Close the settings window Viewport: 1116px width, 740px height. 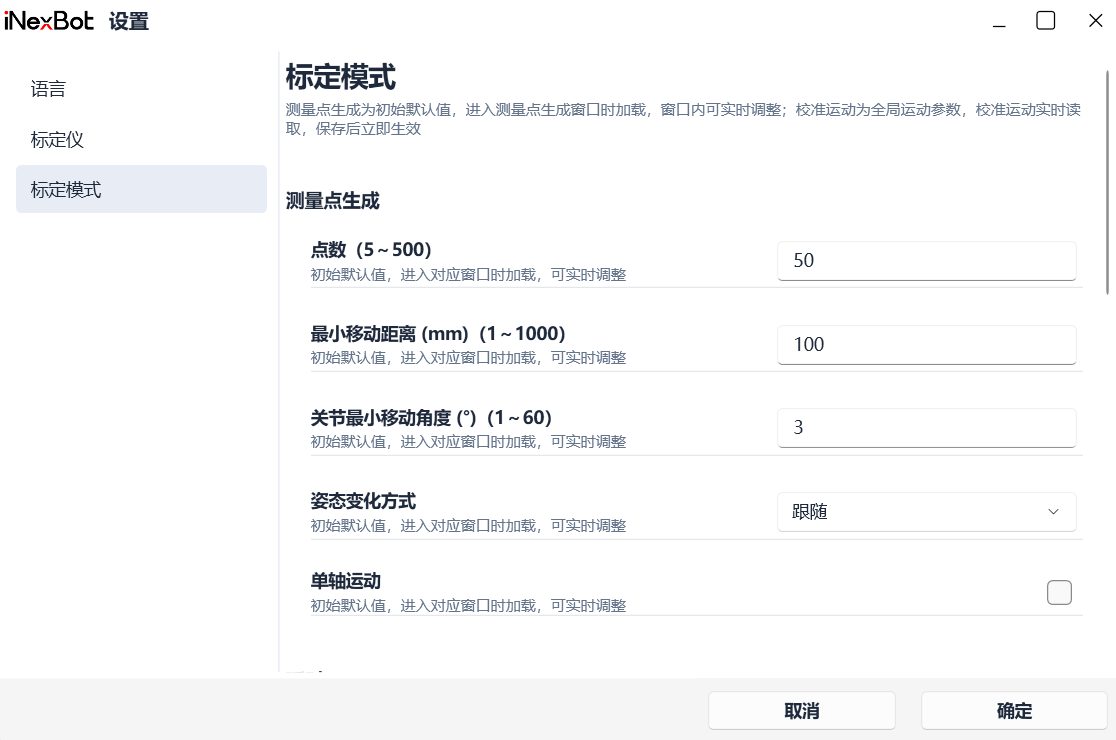[1096, 21]
